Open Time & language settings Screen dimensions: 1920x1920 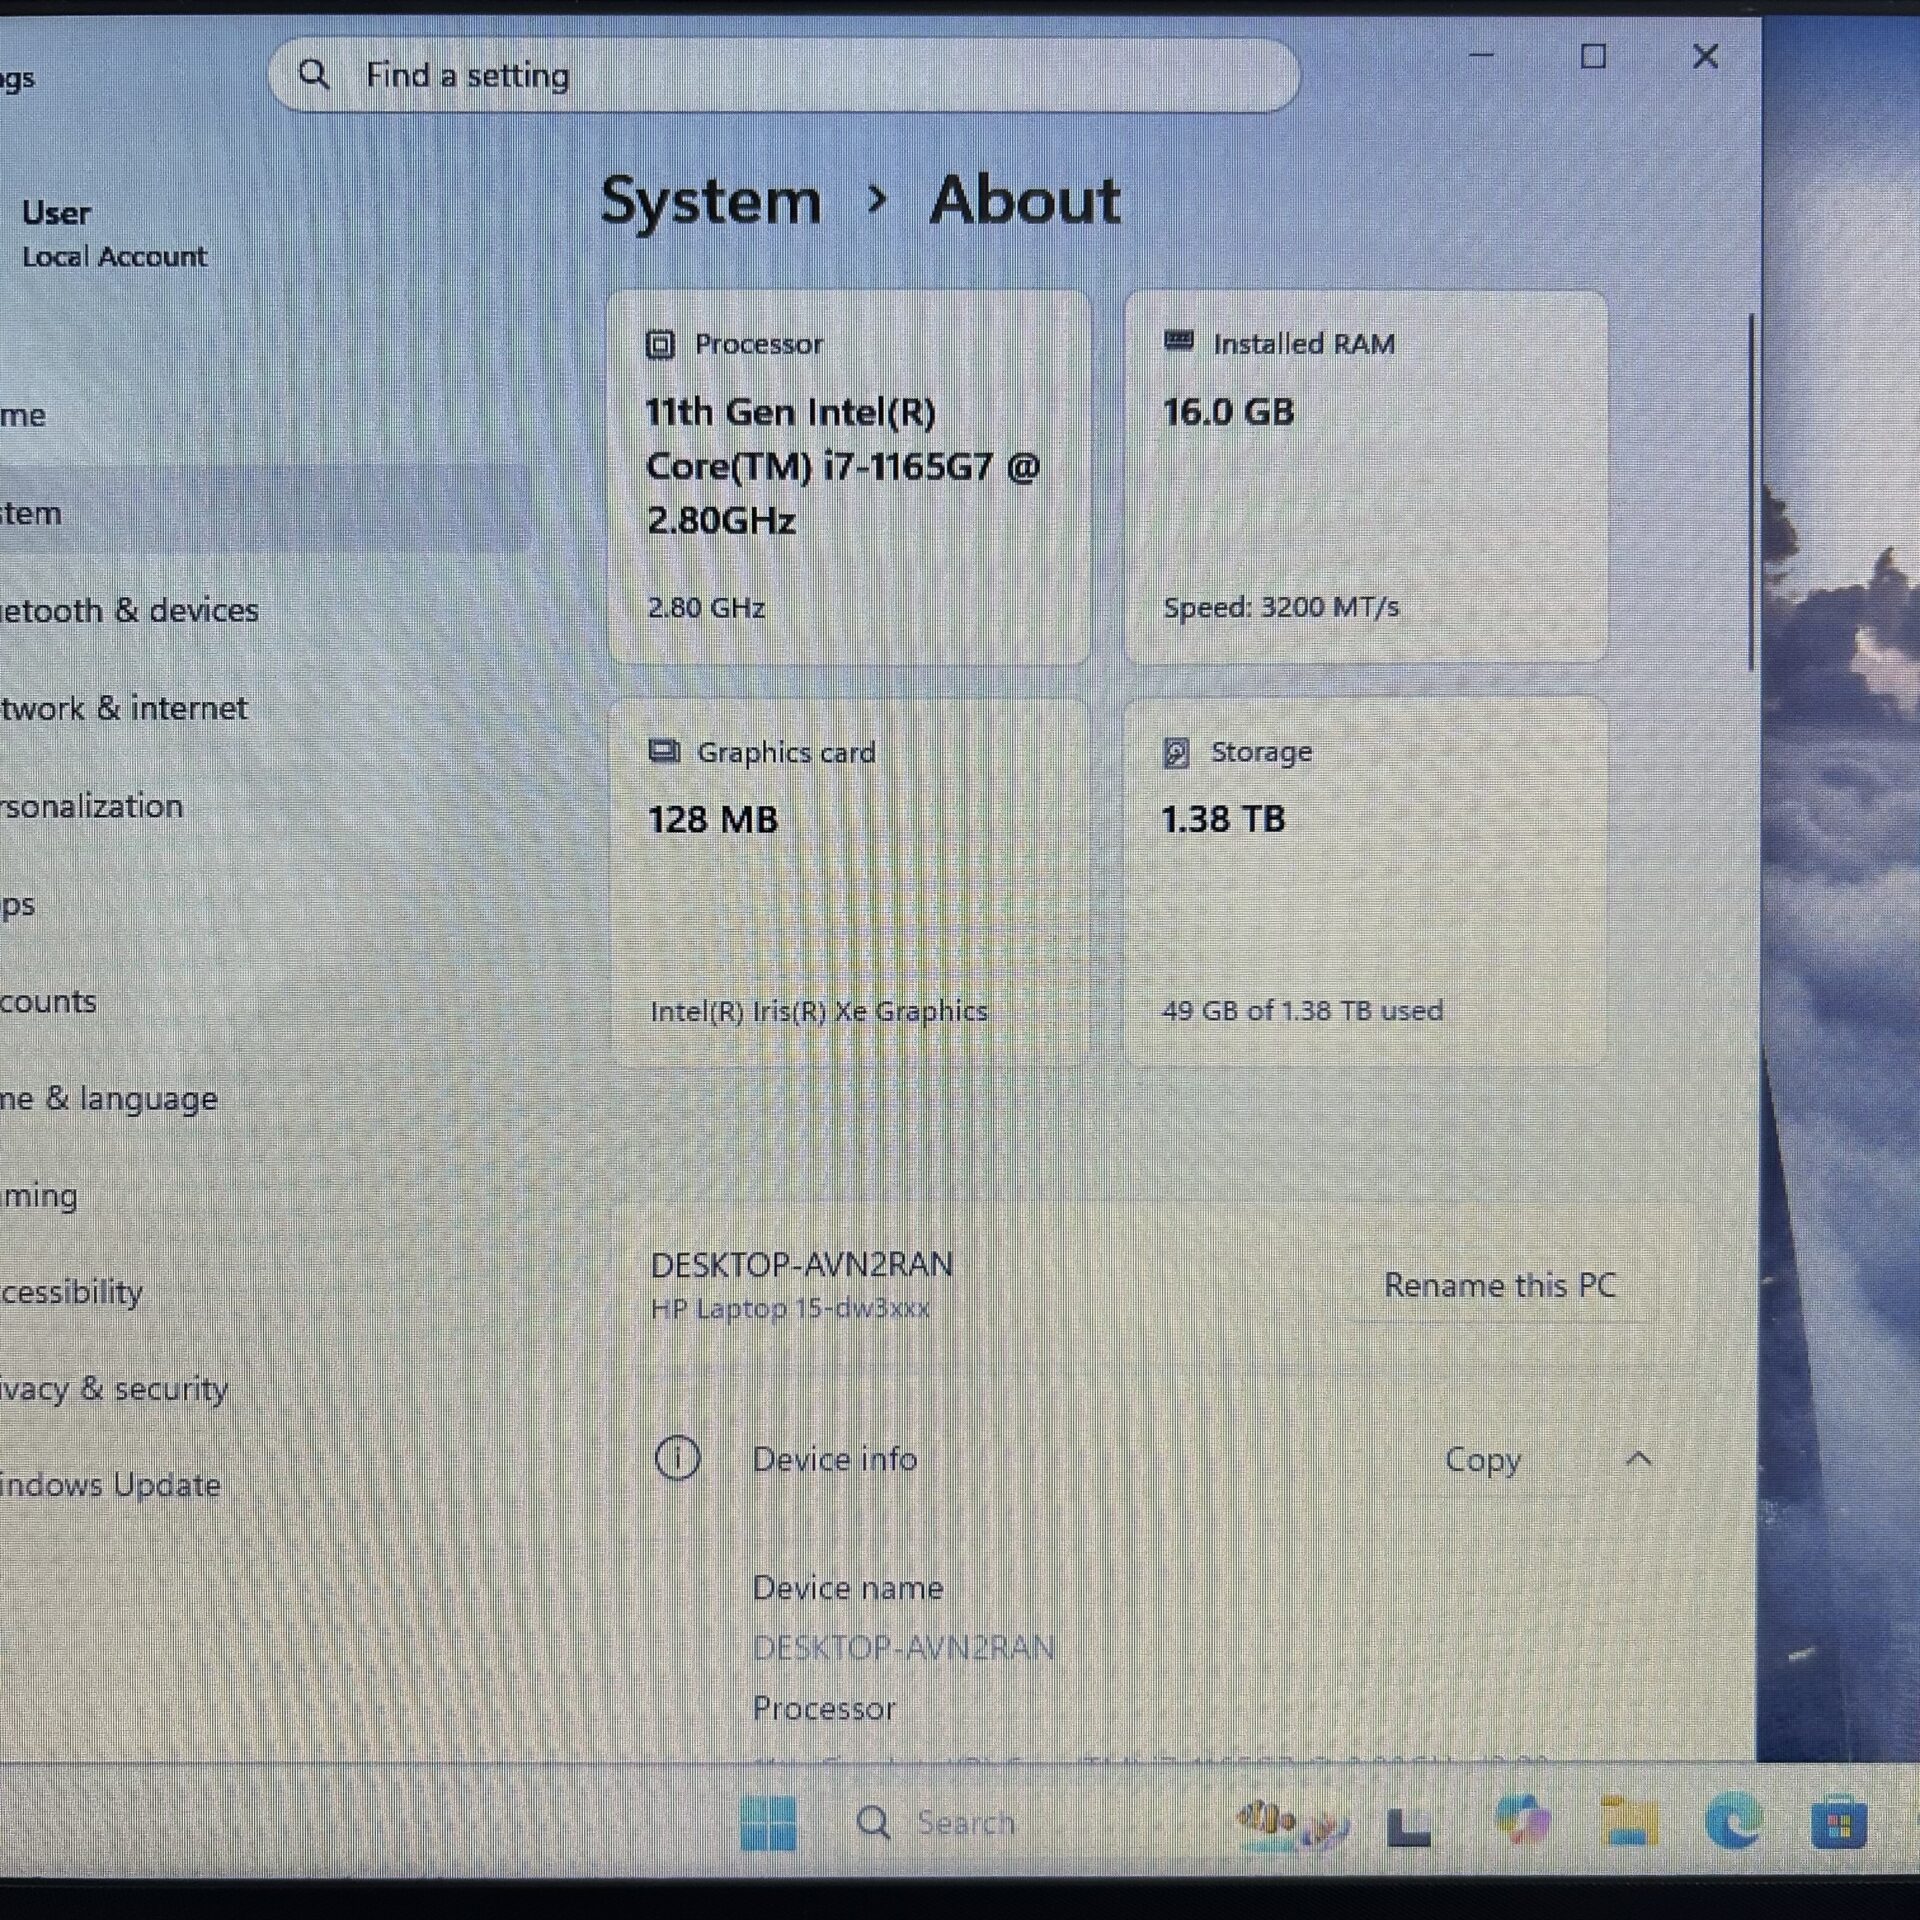[109, 1098]
